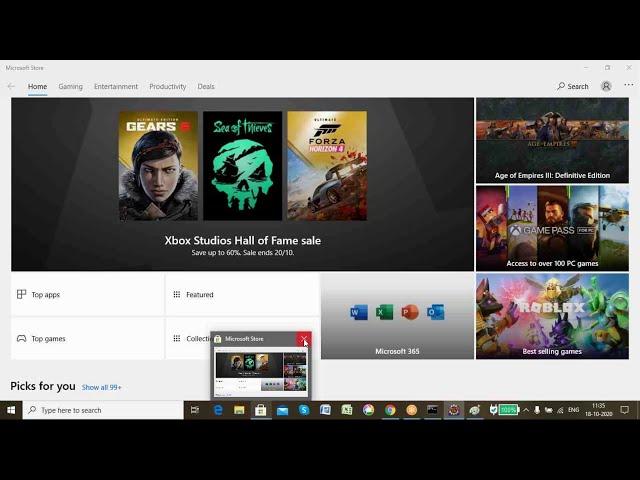Open the Sea of Thieves cover
640x480 pixels.
pos(242,166)
